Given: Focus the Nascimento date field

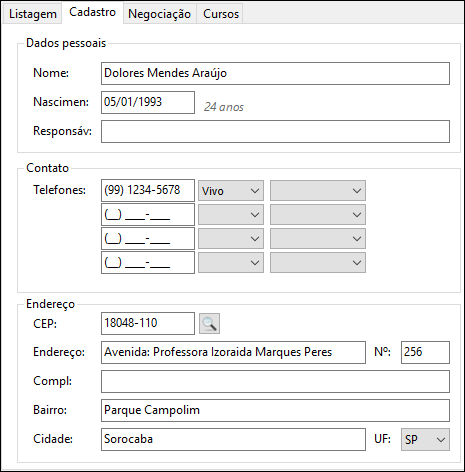Looking at the screenshot, I should pos(148,102).
